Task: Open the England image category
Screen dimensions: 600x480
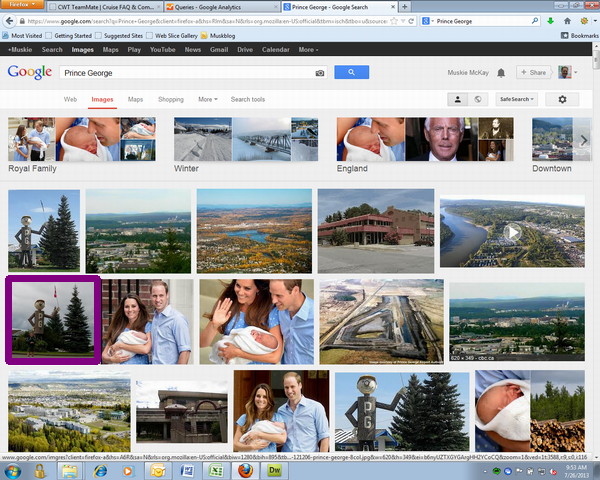Action: tap(425, 145)
